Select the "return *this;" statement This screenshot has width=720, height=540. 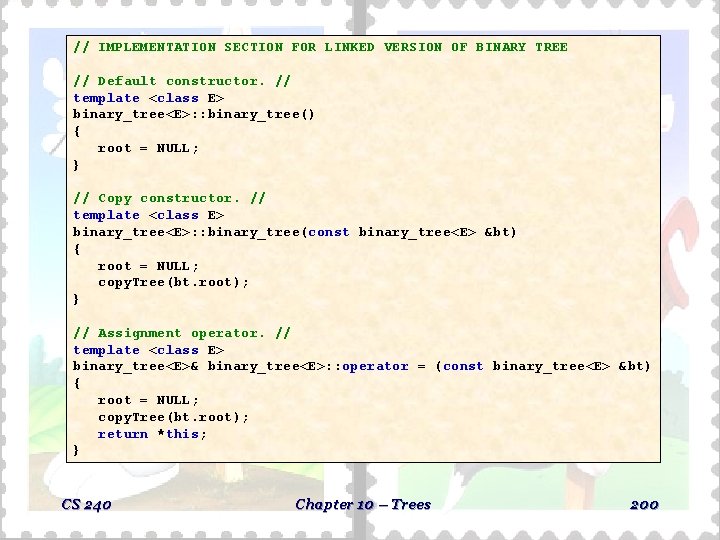(152, 434)
